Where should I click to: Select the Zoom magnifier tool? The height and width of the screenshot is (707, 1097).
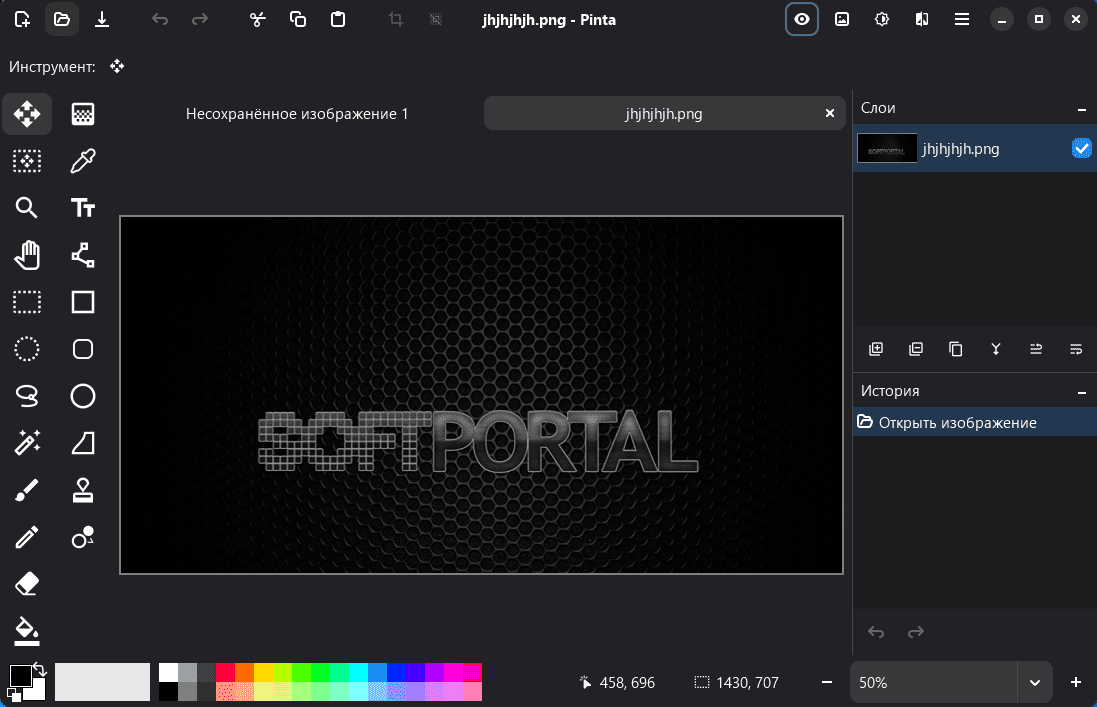tap(27, 208)
